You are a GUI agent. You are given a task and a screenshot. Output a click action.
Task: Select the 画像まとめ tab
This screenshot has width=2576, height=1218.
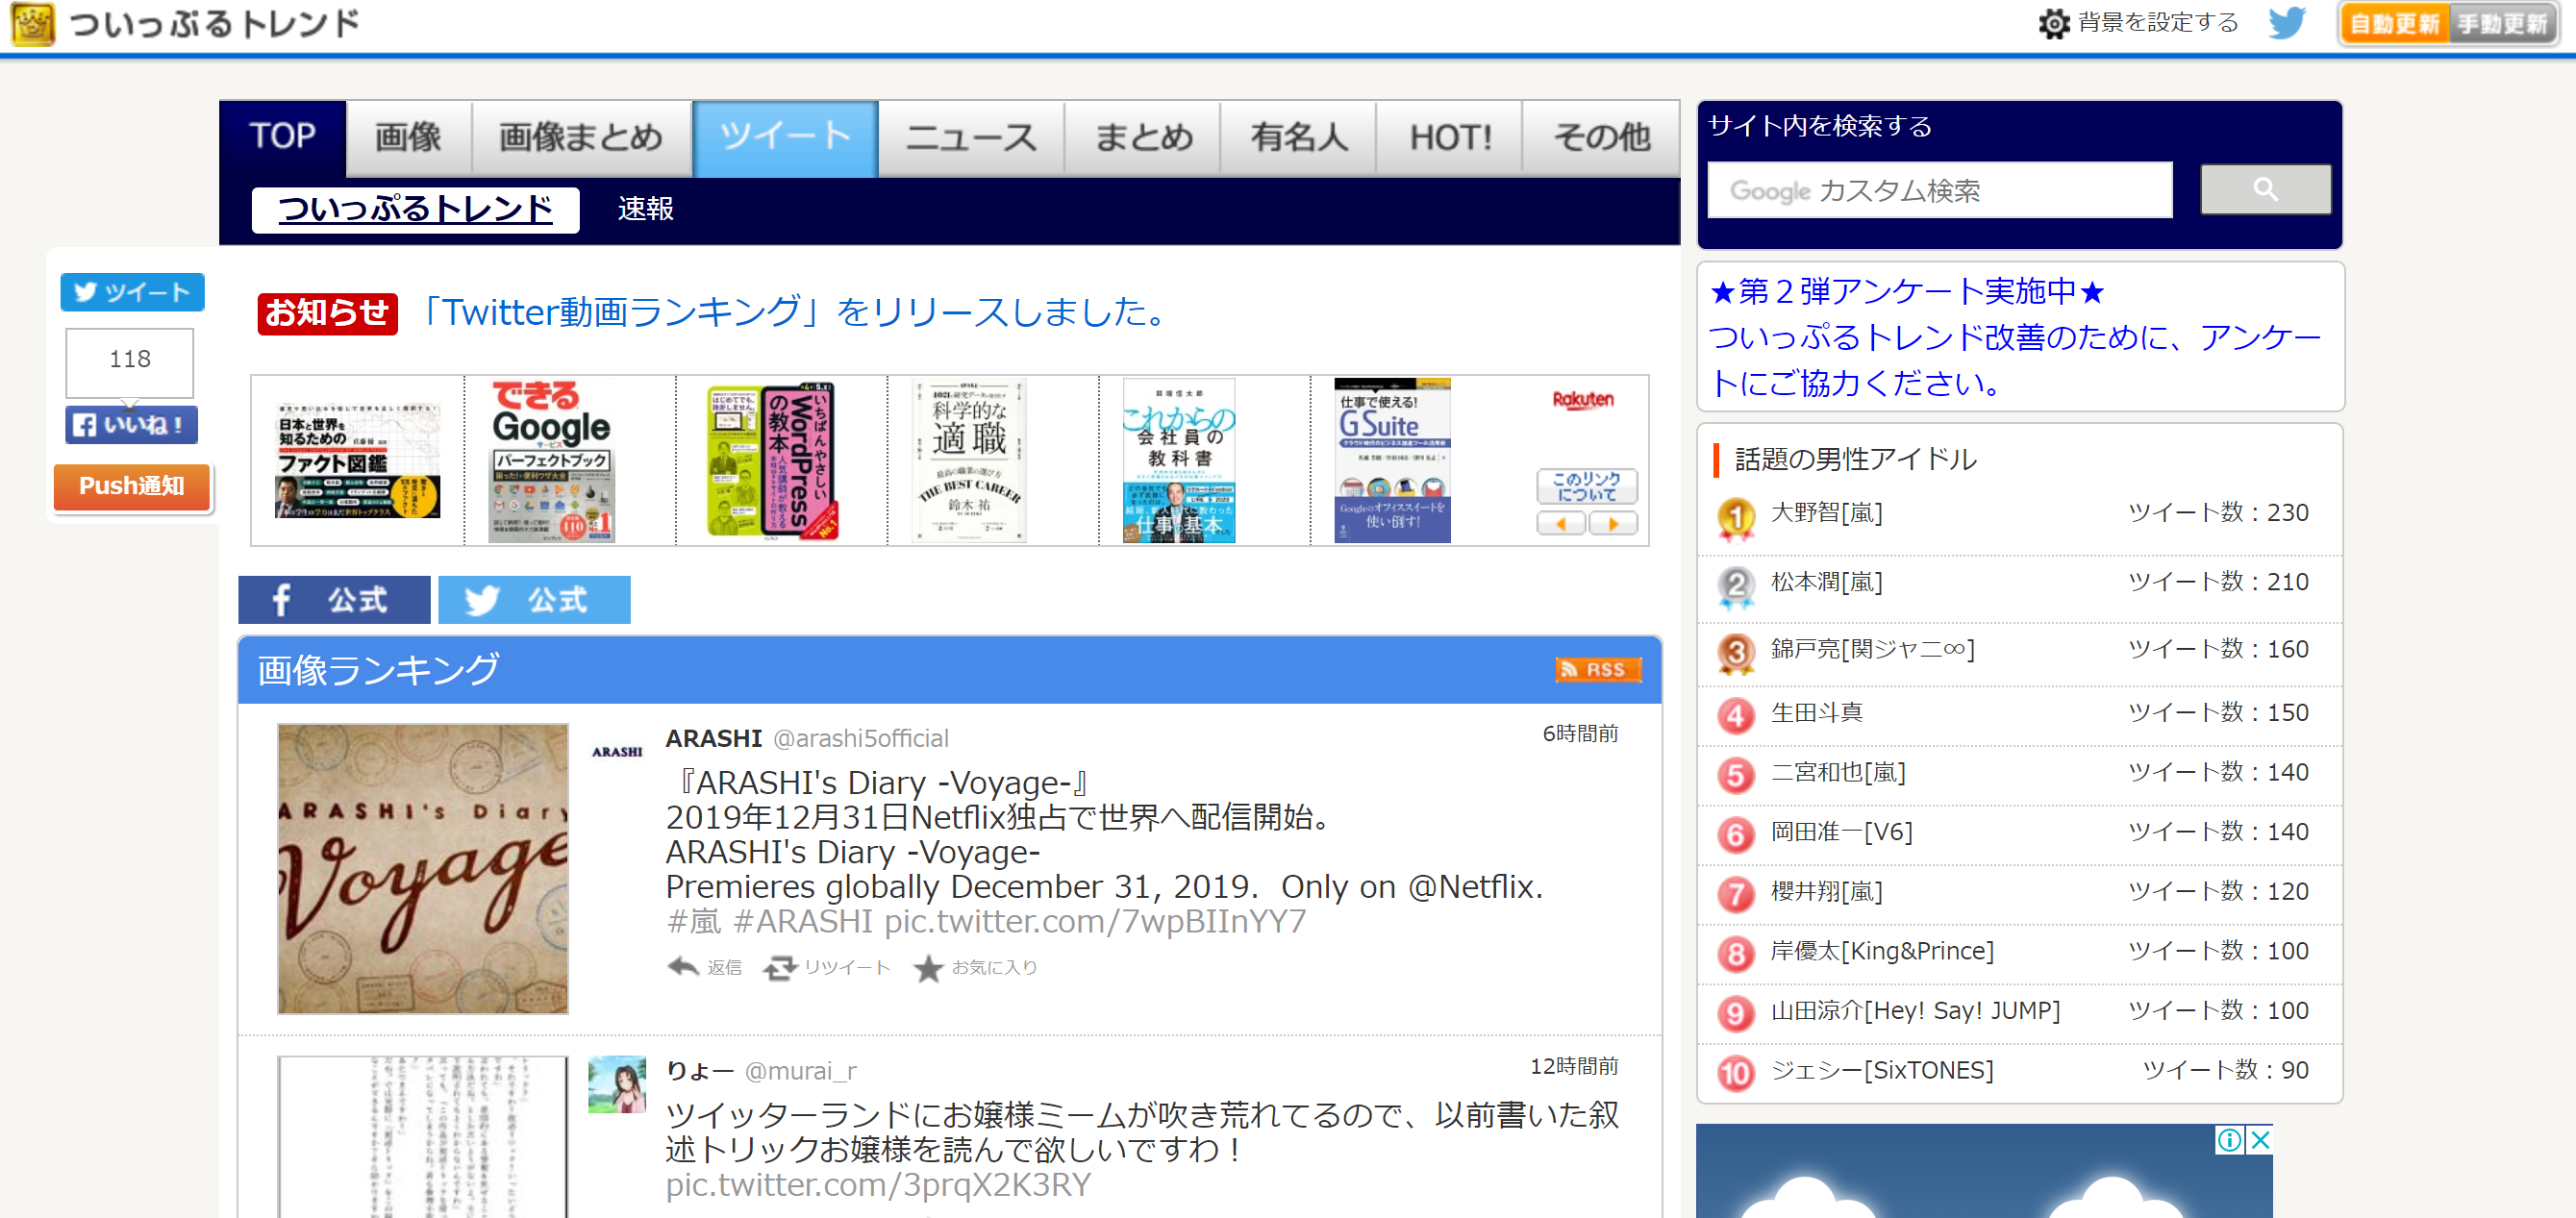(580, 137)
